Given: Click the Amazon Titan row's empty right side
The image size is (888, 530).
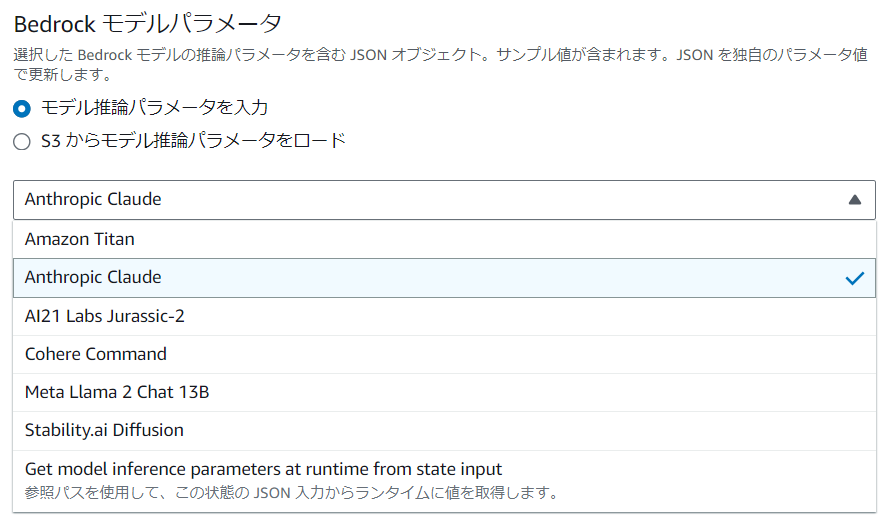Looking at the screenshot, I should 600,240.
